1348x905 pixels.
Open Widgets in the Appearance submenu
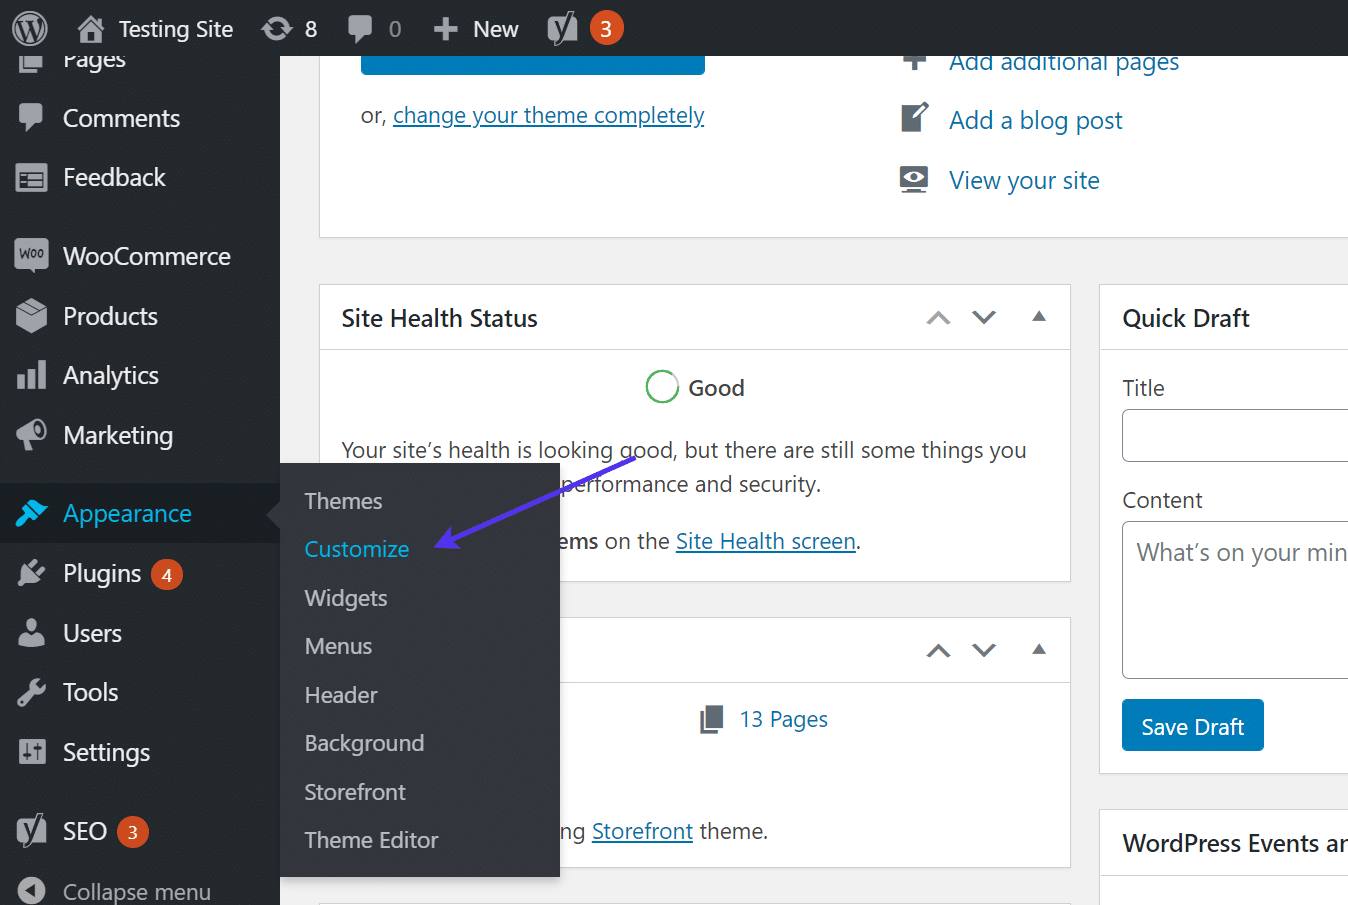[346, 598]
